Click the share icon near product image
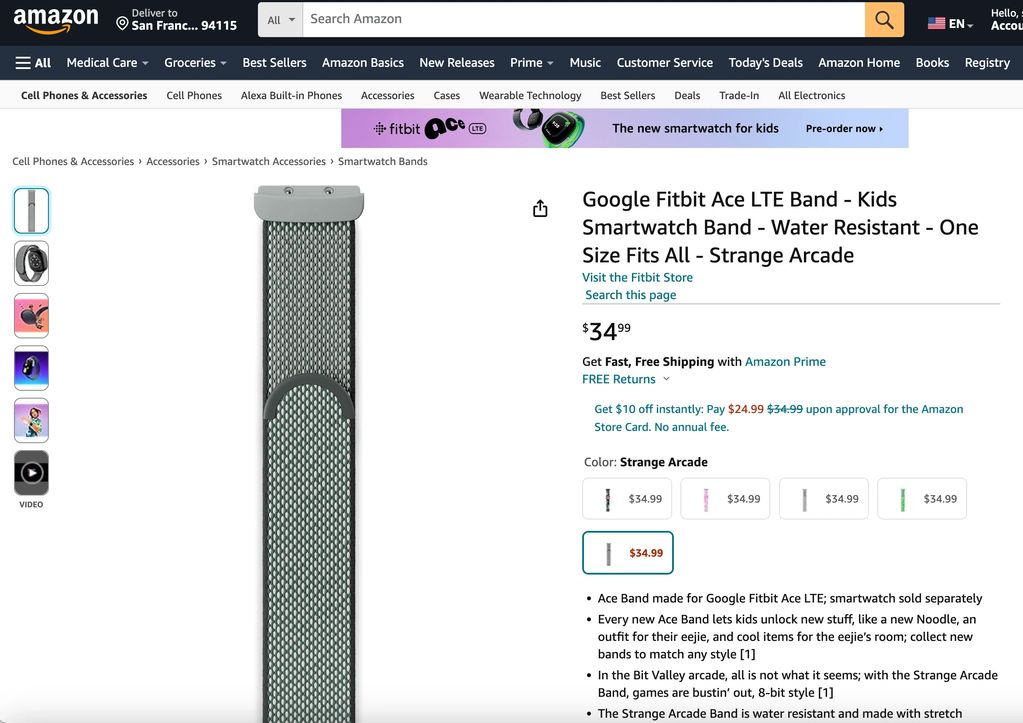The width and height of the screenshot is (1023, 723). (540, 208)
